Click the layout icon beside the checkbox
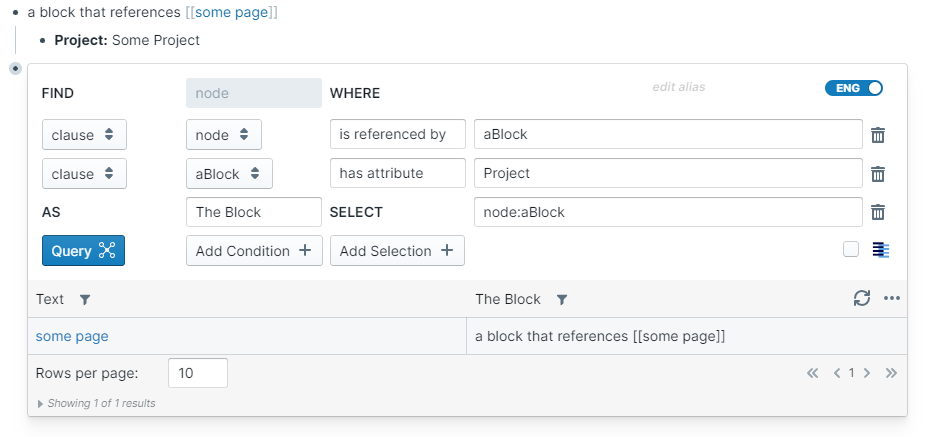 (x=880, y=250)
